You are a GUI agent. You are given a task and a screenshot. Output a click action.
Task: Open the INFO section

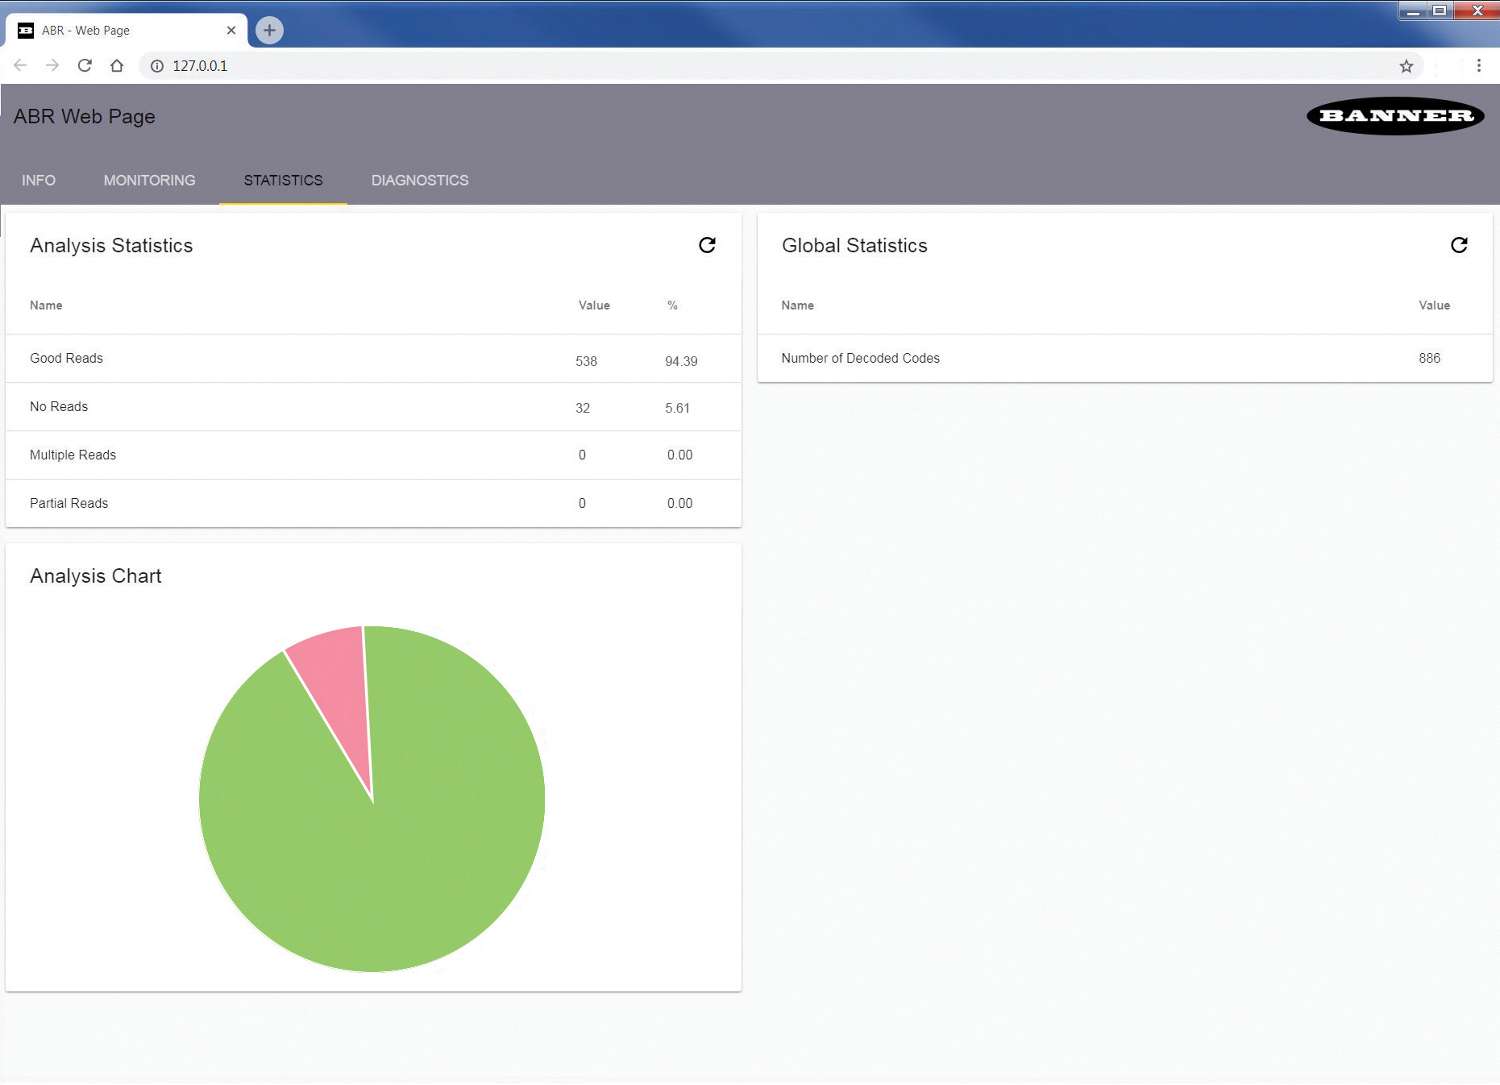coord(38,180)
